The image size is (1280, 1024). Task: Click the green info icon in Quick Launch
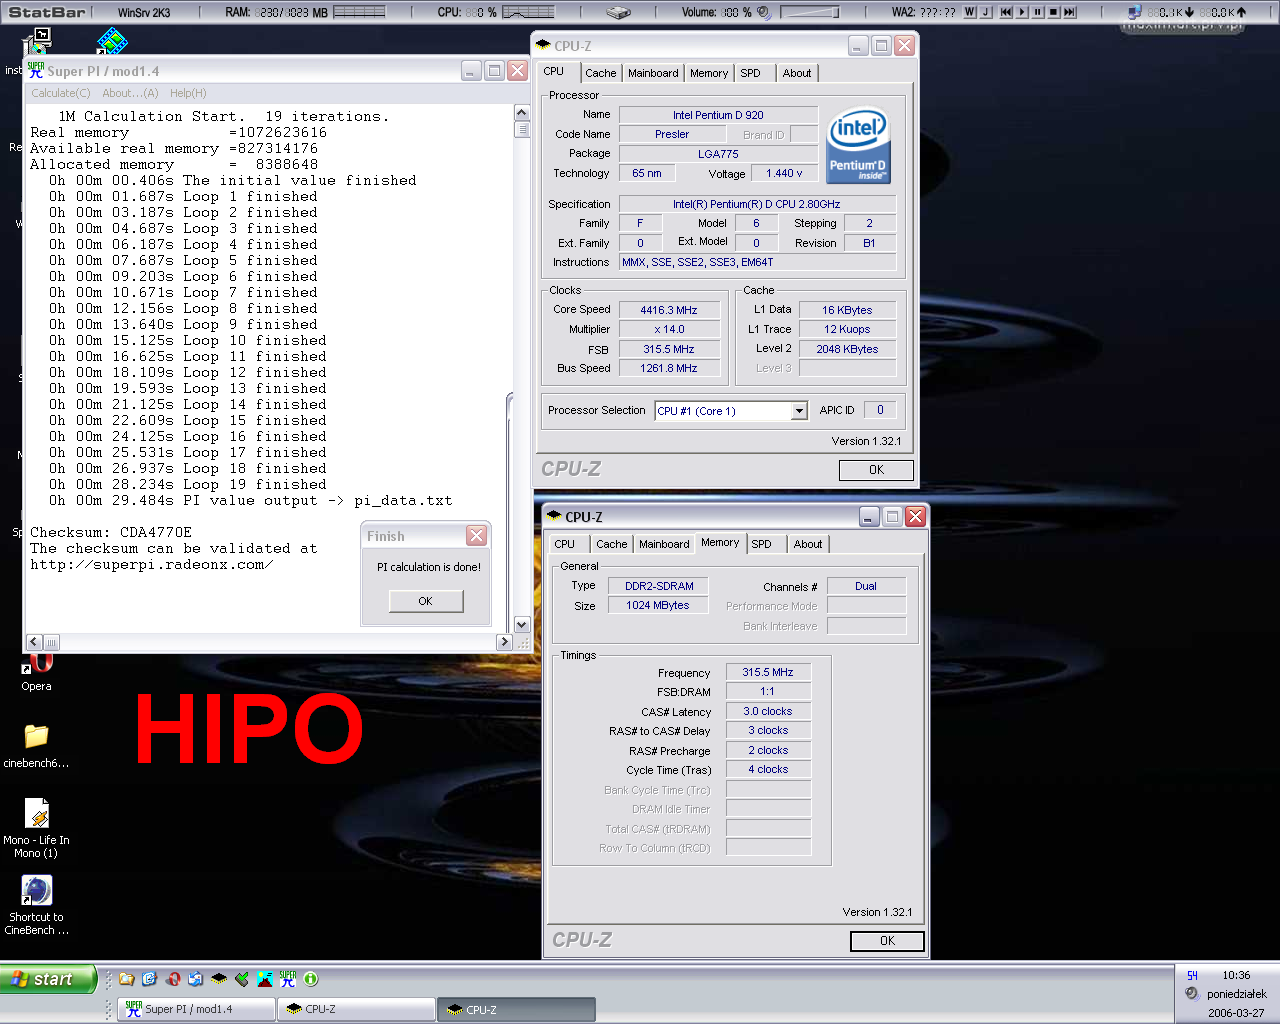[x=311, y=979]
